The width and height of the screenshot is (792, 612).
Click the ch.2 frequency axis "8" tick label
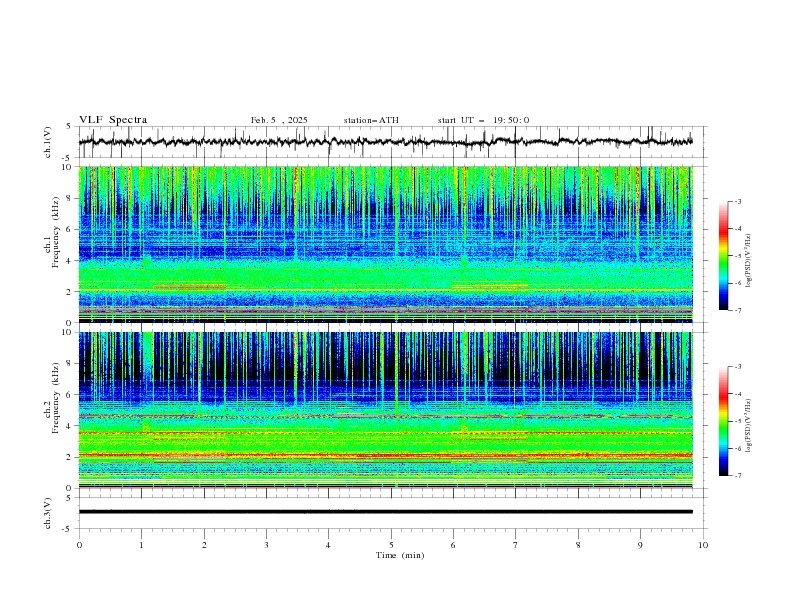[71, 364]
